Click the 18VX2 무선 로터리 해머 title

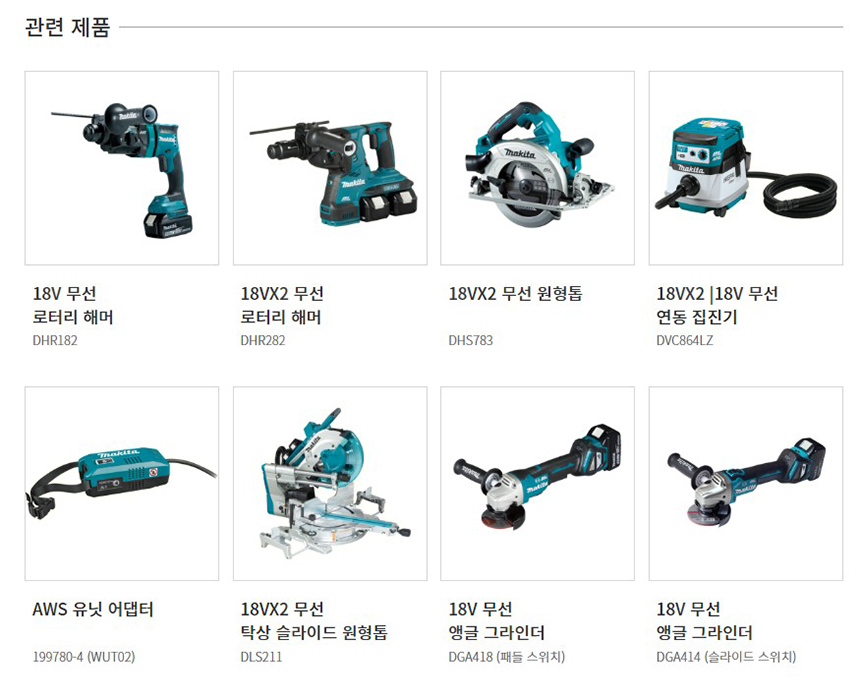coord(282,305)
